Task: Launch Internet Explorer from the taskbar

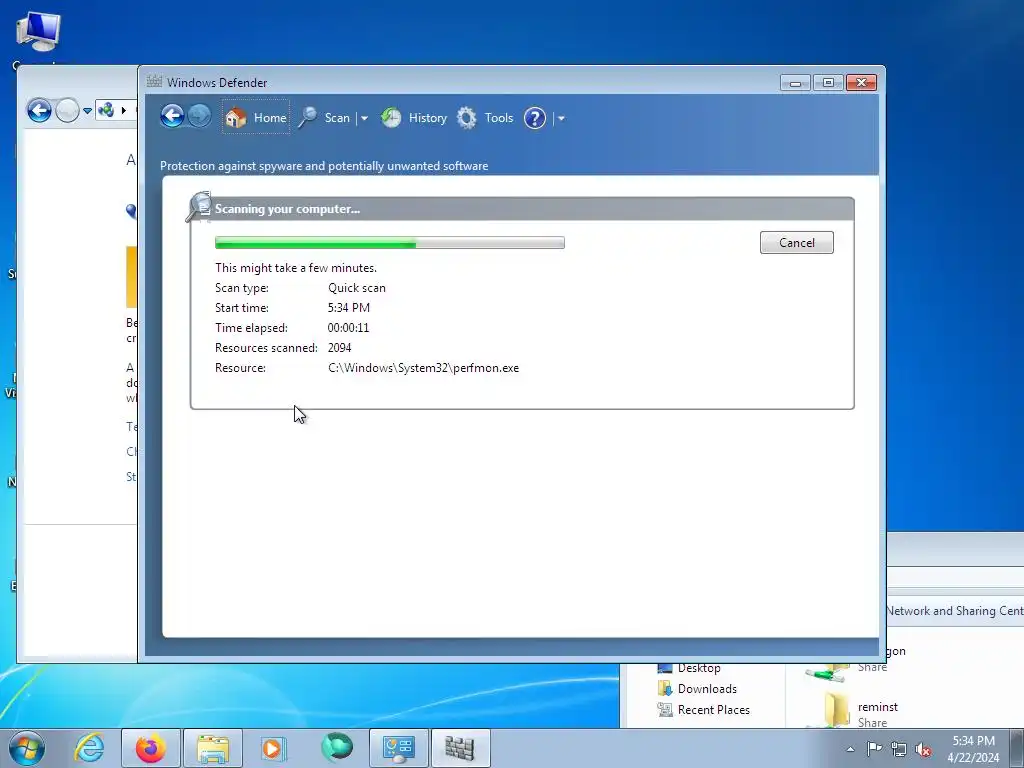Action: point(89,748)
